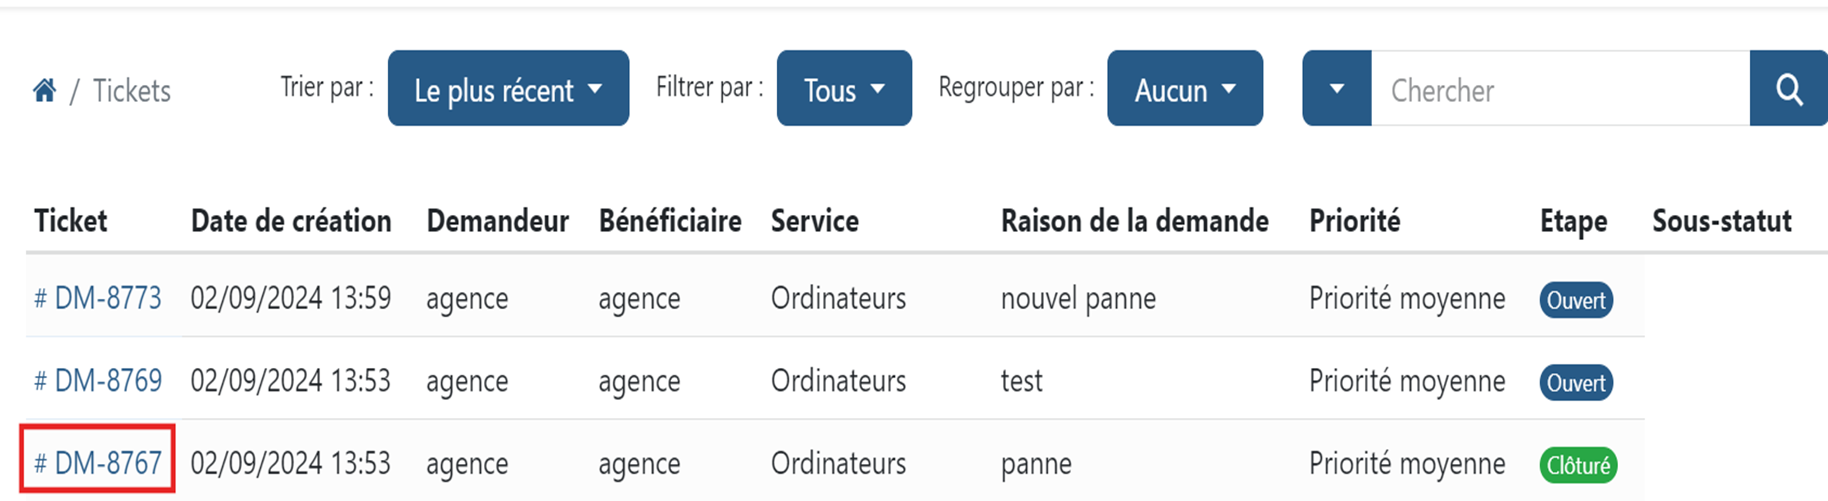The width and height of the screenshot is (1828, 501).
Task: Select the Tickets breadcrumb
Action: 132,91
